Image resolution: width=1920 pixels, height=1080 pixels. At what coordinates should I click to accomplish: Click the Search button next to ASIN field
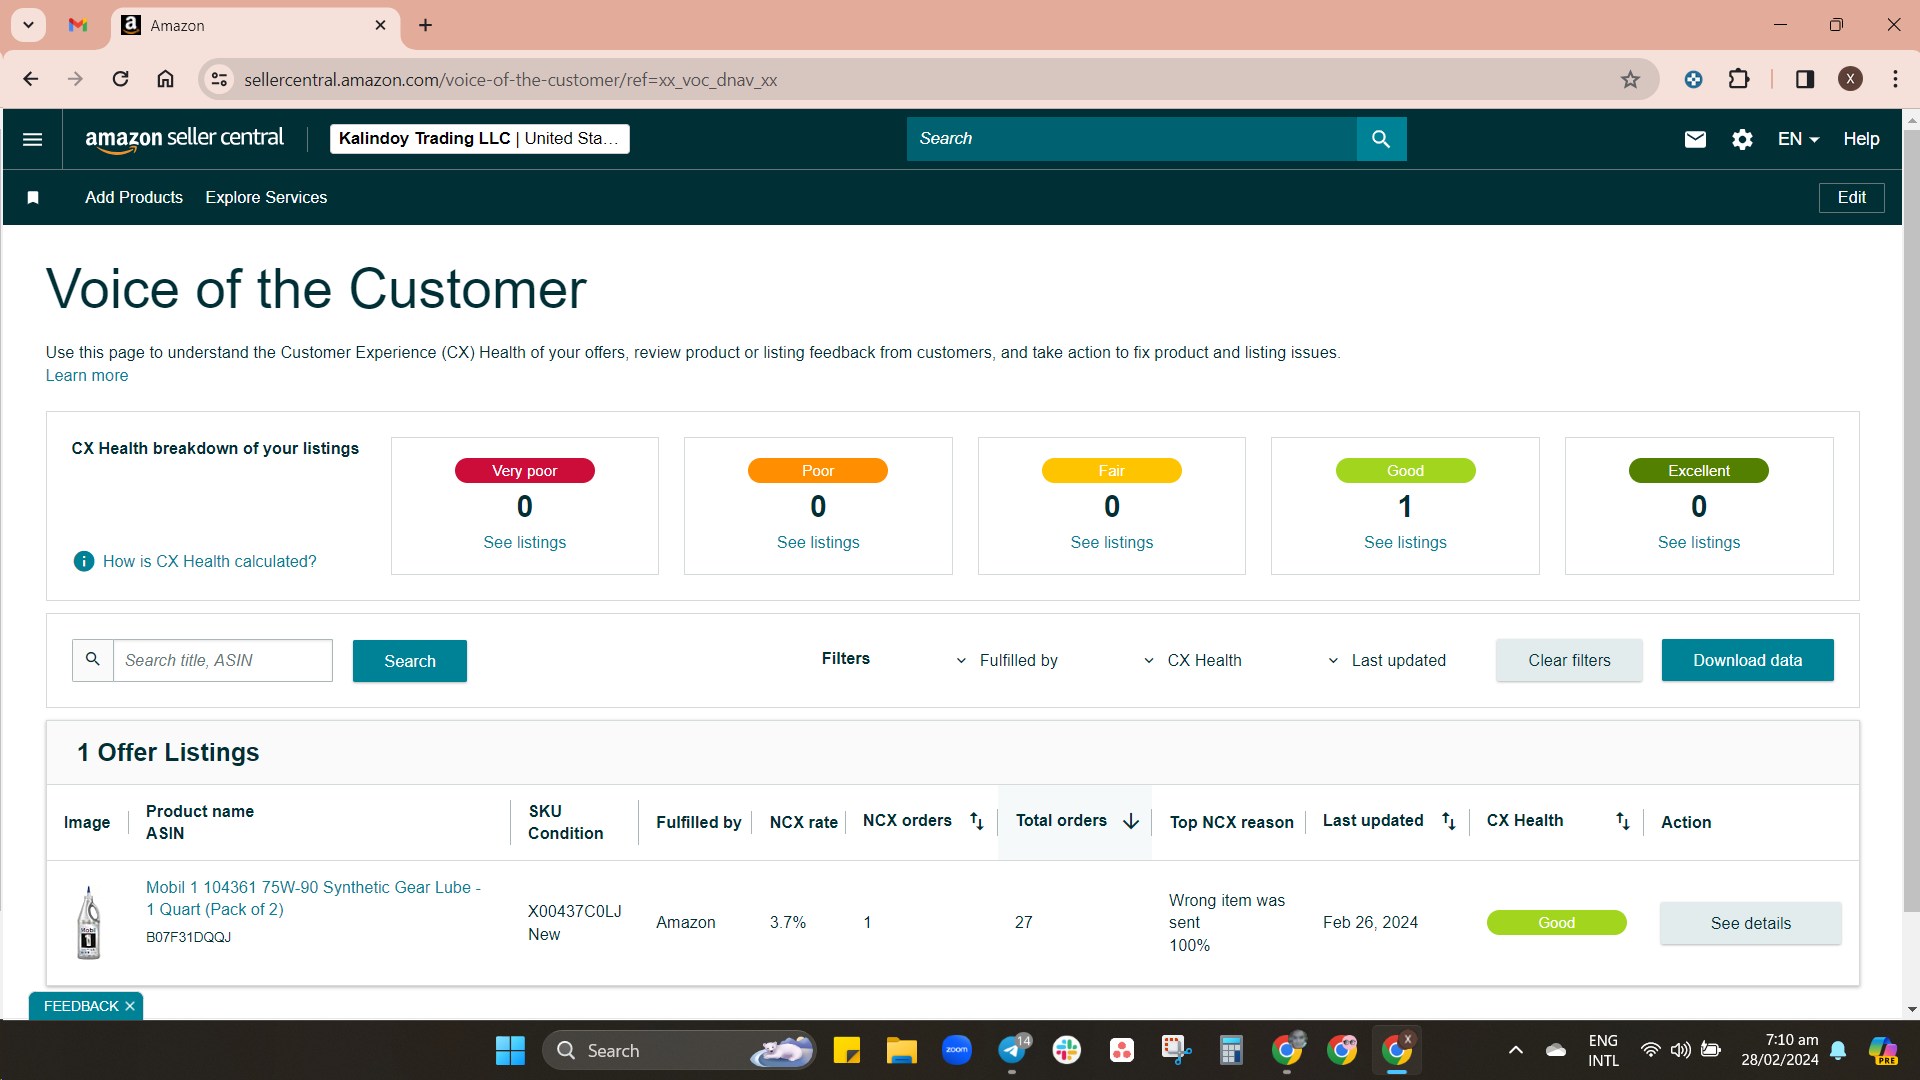tap(410, 661)
